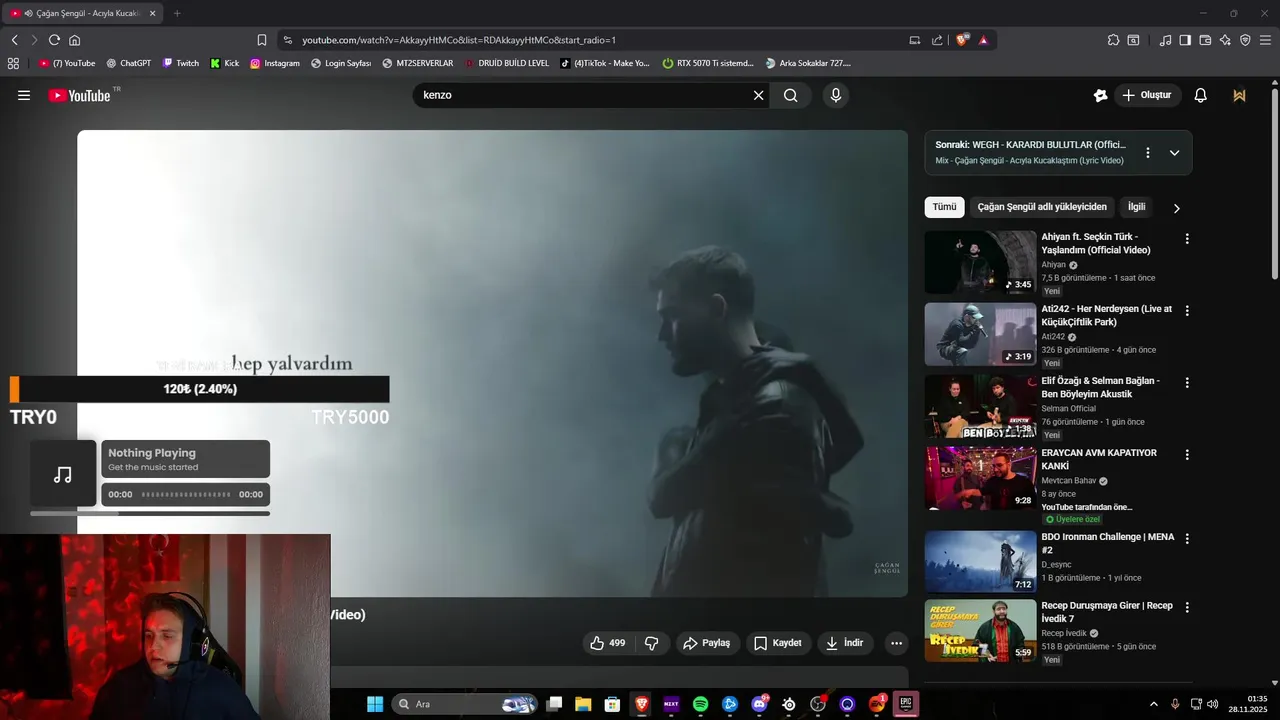Open Epic Games Launcher from the taskbar
The height and width of the screenshot is (720, 1280).
[x=906, y=704]
